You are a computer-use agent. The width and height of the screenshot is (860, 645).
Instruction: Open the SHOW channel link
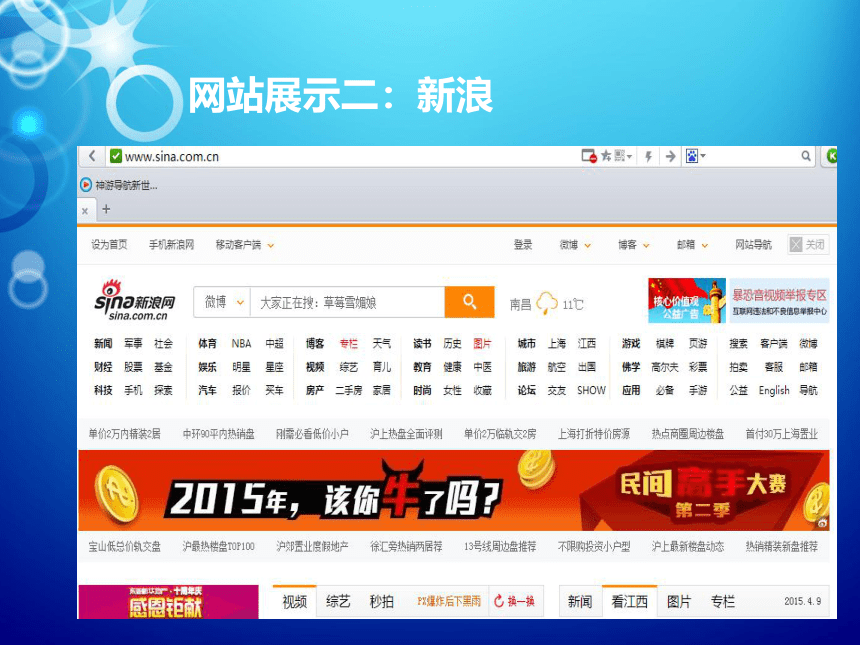[x=591, y=390]
